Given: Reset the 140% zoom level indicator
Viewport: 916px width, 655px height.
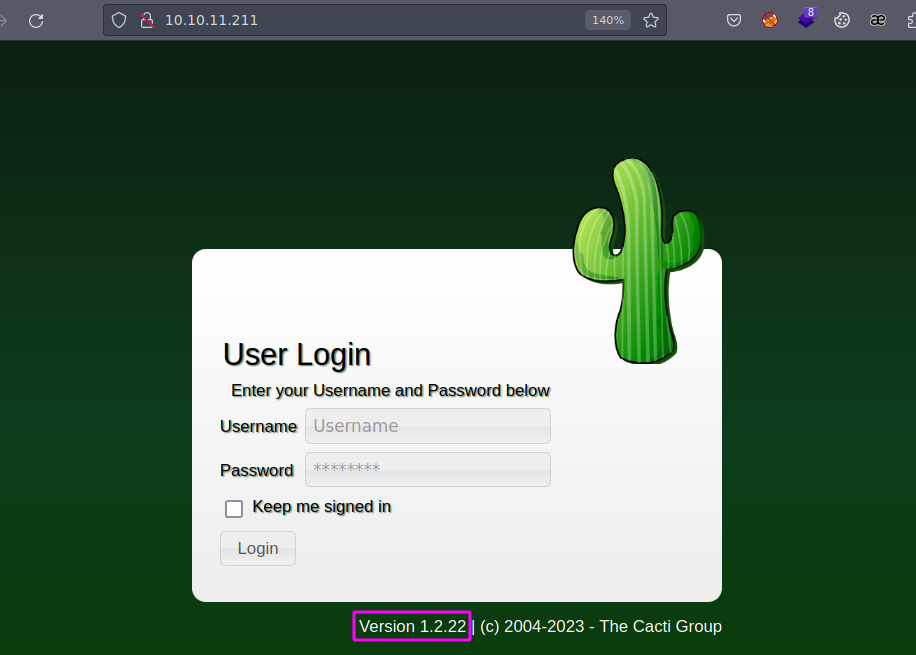Looking at the screenshot, I should coord(608,20).
